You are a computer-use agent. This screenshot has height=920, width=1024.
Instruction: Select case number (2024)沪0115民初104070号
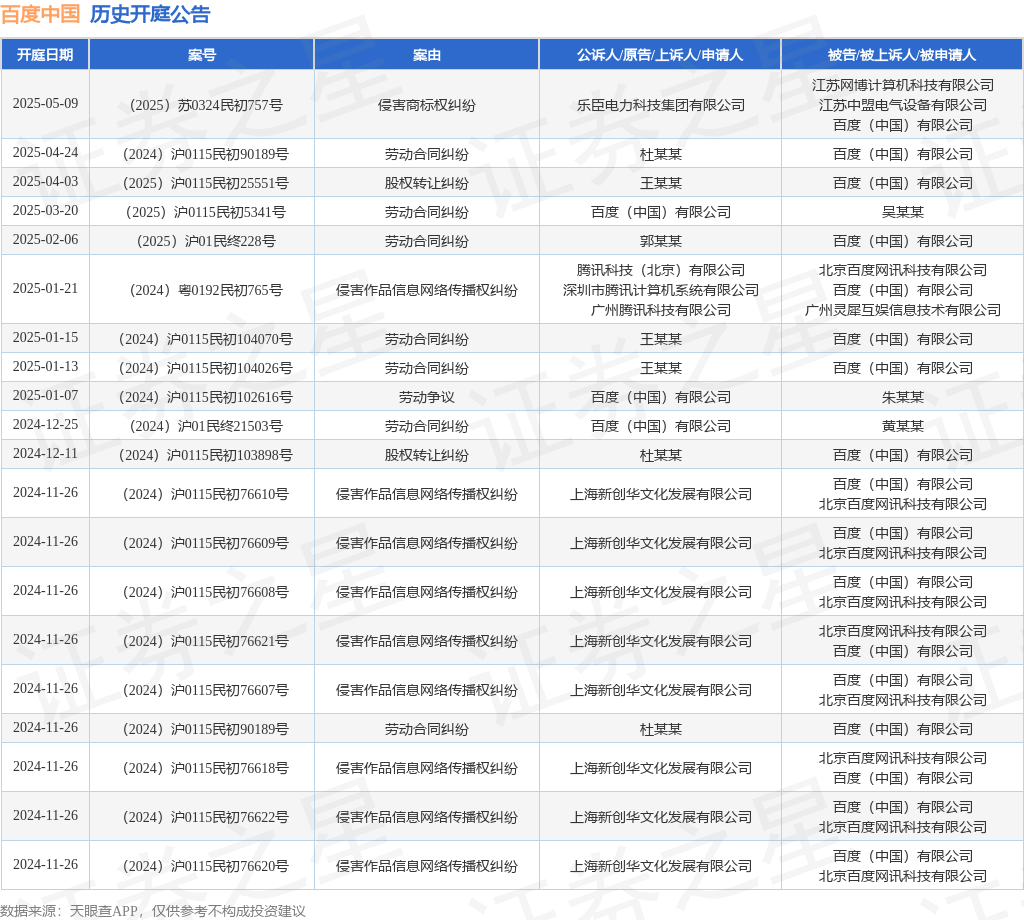(206, 339)
